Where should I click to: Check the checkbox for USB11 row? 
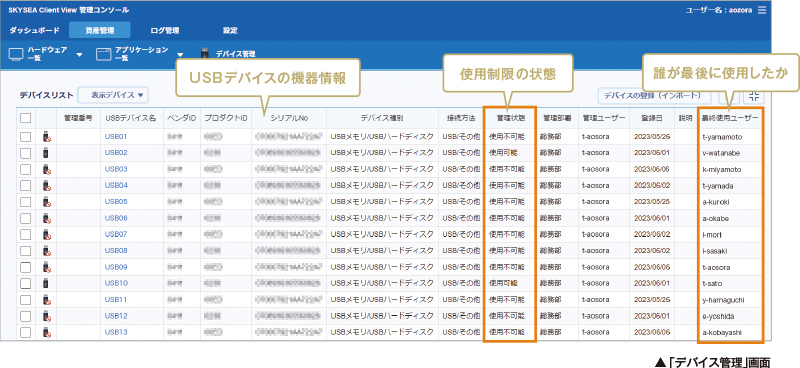(26, 300)
